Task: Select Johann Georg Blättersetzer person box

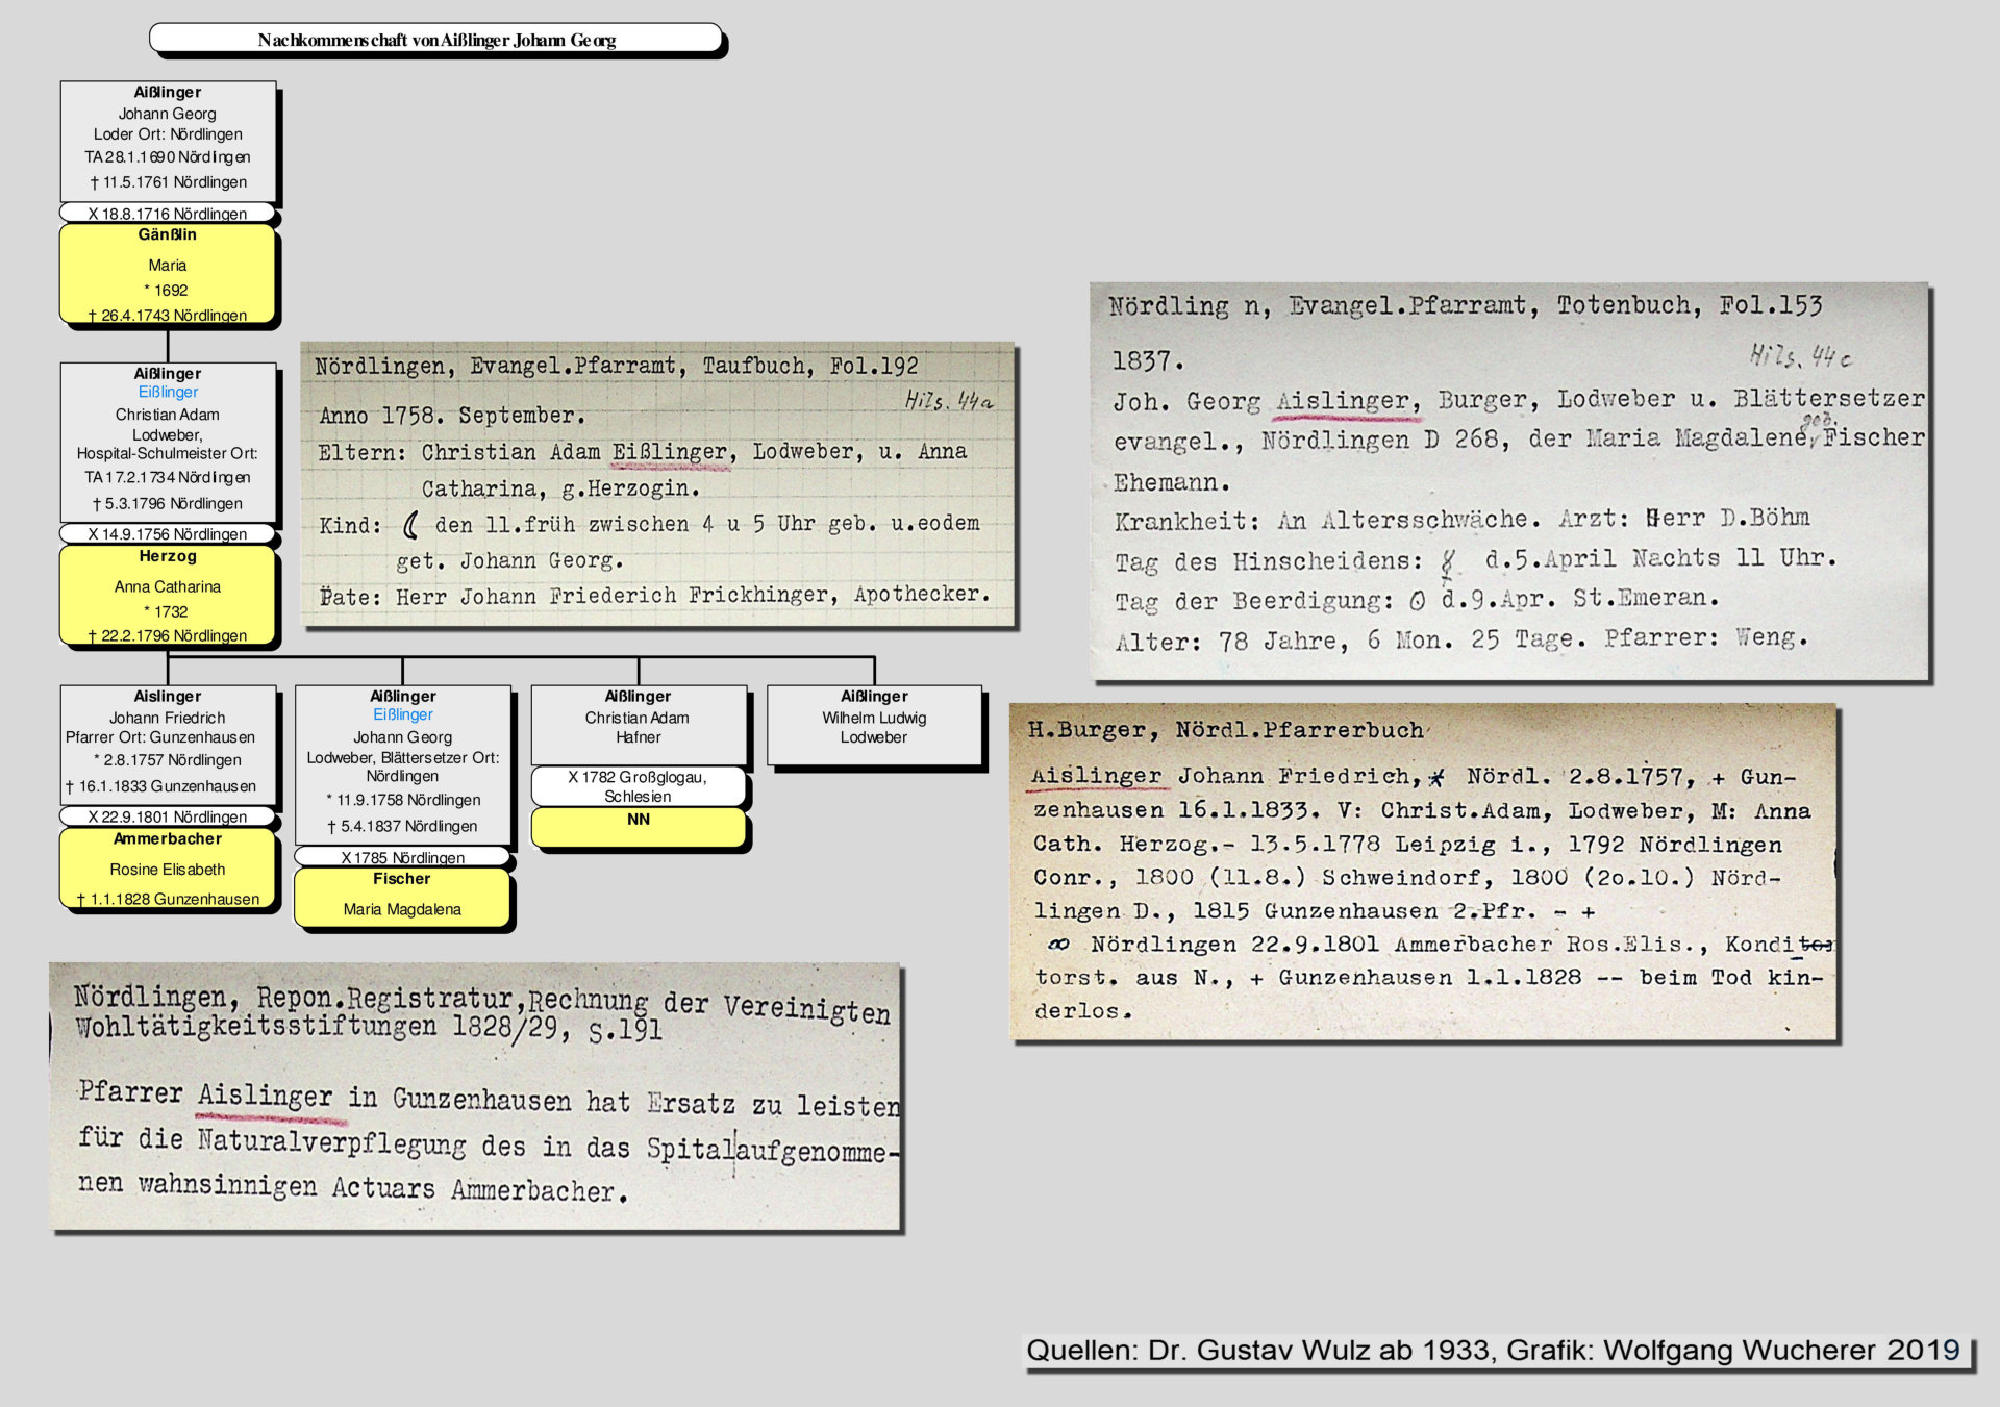Action: 403,770
